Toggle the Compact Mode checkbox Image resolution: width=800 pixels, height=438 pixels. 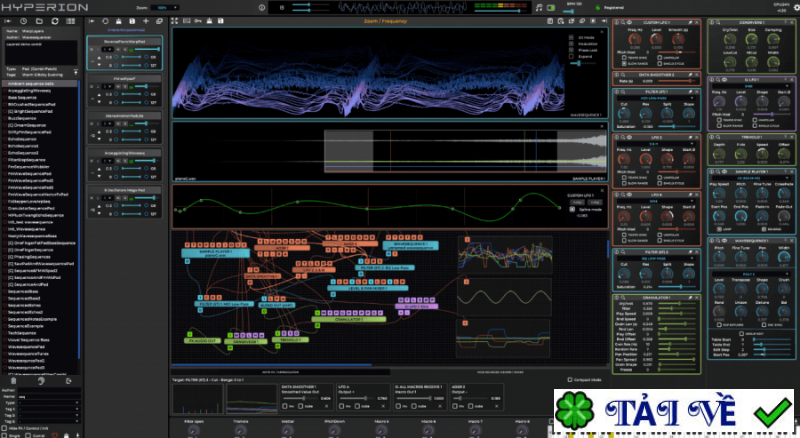pyautogui.click(x=570, y=379)
